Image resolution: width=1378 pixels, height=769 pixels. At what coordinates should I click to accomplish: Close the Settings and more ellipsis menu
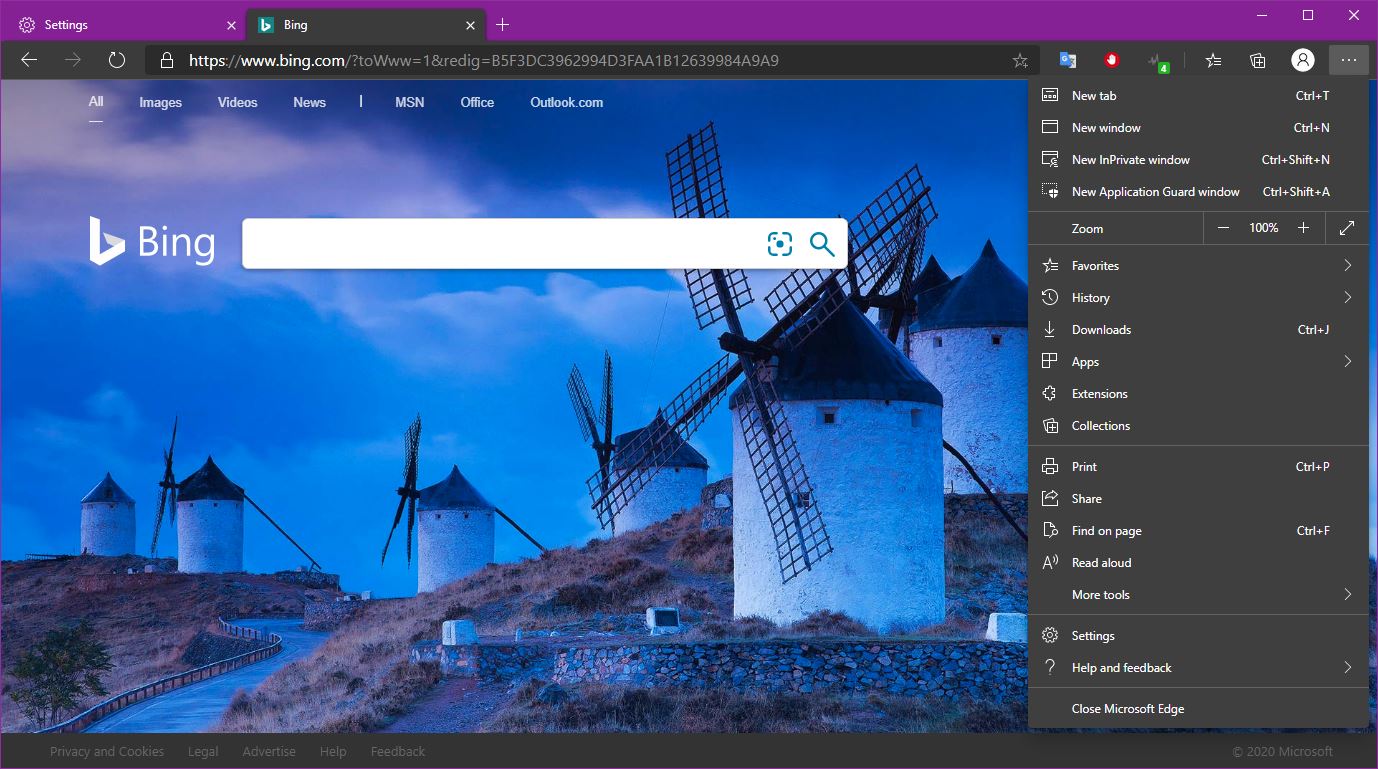click(1349, 60)
